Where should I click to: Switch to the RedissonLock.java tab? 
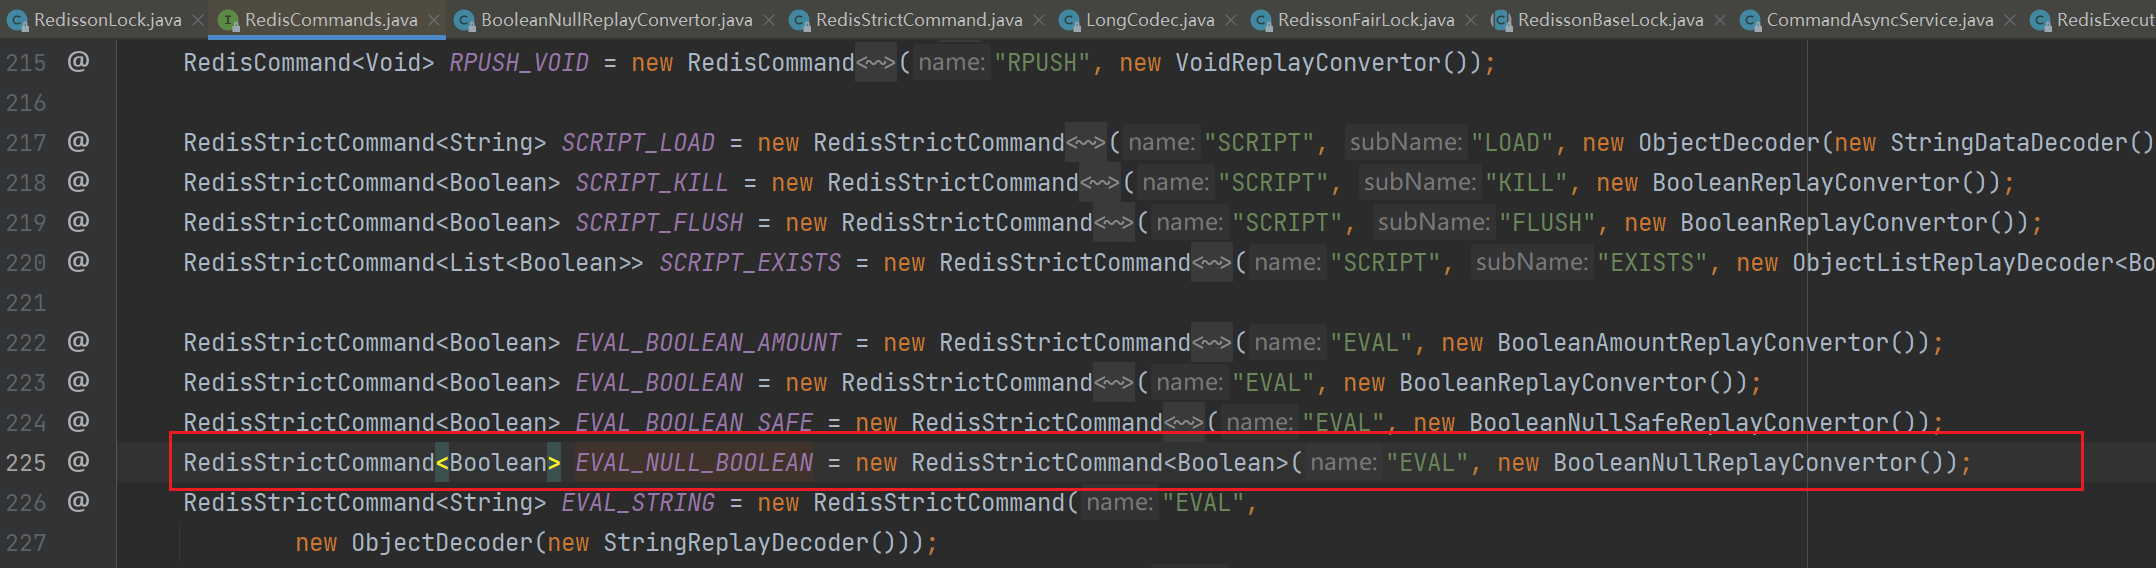(x=107, y=20)
